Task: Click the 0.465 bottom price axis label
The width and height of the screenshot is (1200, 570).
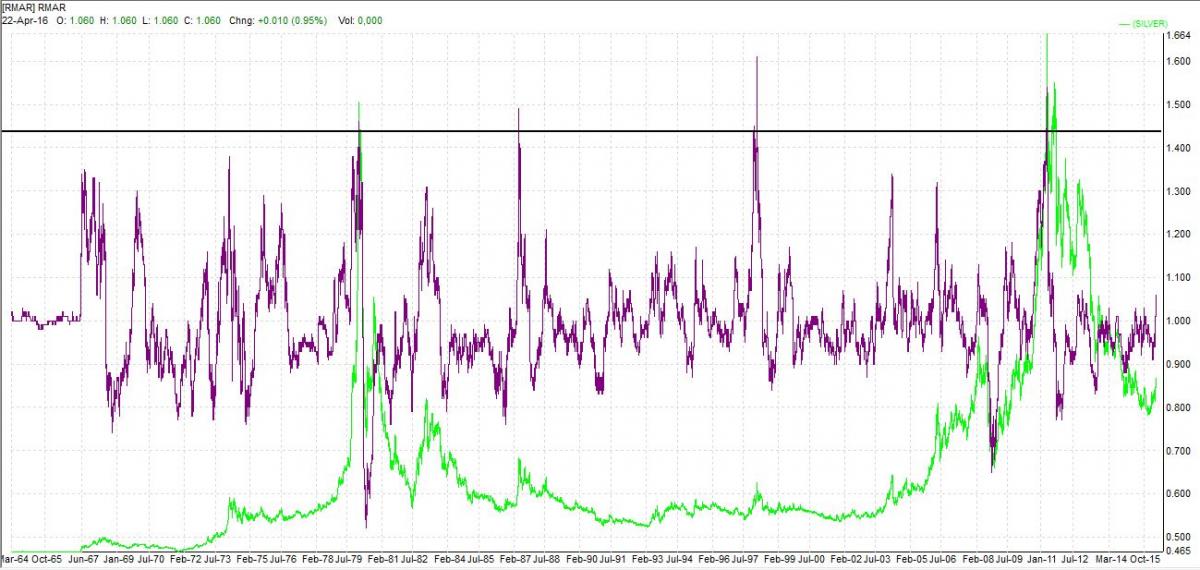Action: (x=1179, y=551)
